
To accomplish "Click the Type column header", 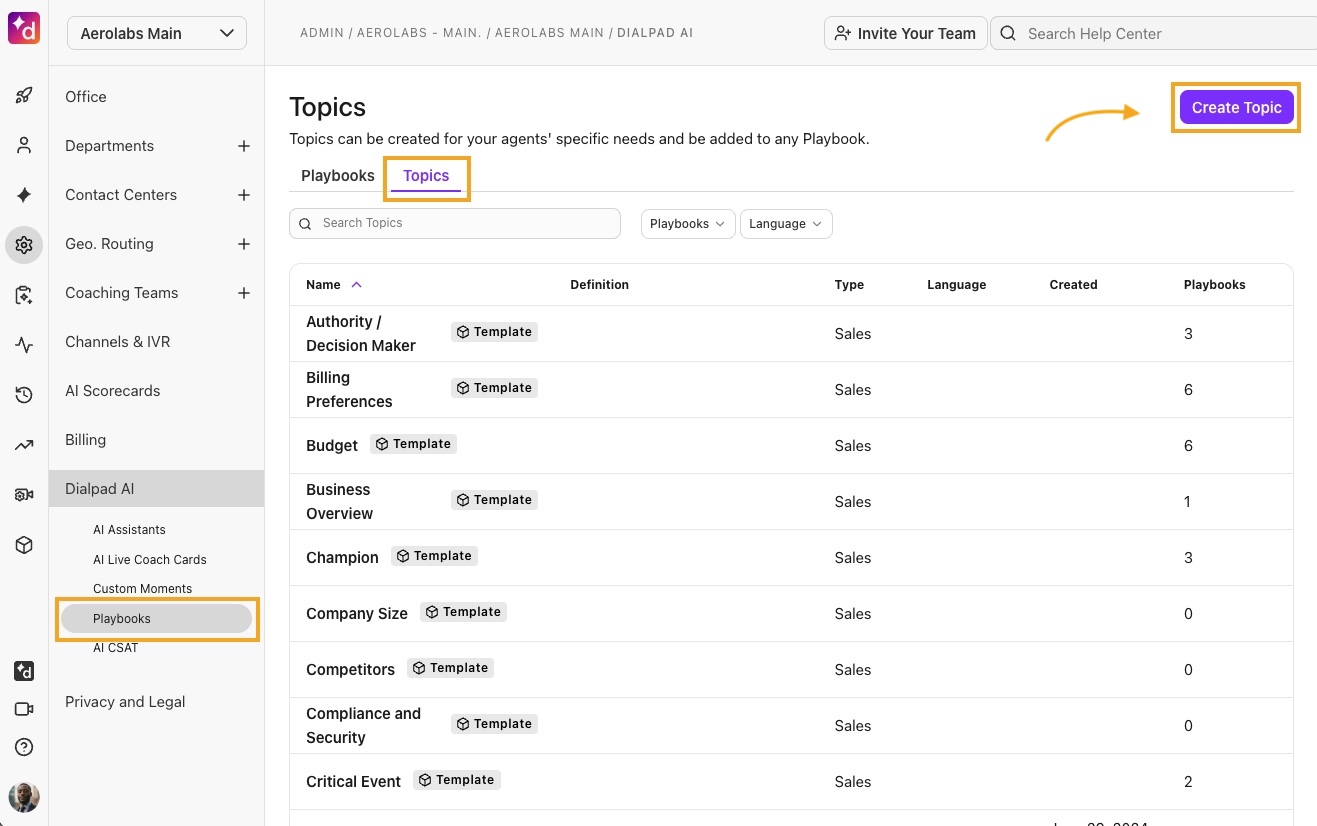I will pos(849,285).
